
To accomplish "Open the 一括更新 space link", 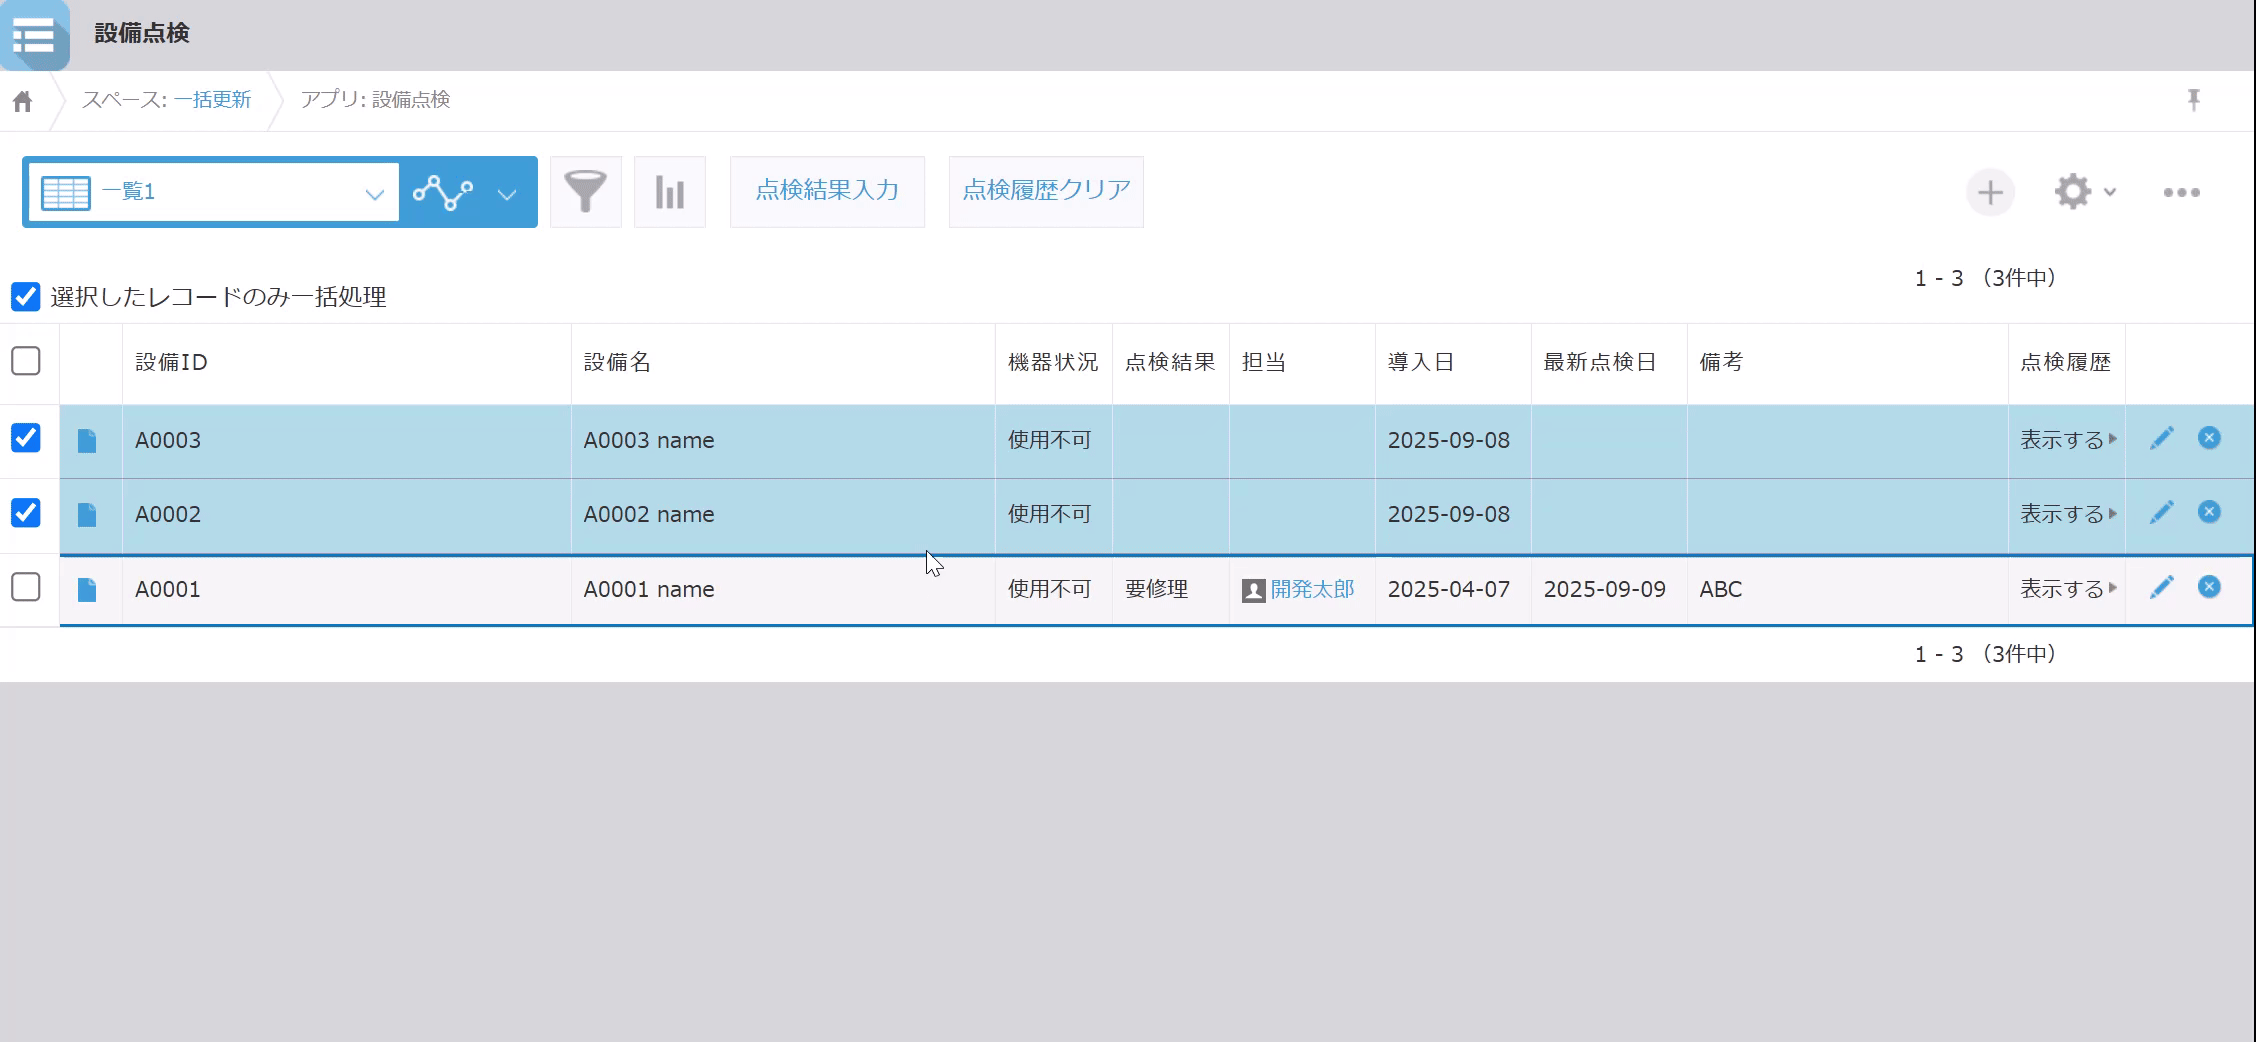I will point(212,100).
